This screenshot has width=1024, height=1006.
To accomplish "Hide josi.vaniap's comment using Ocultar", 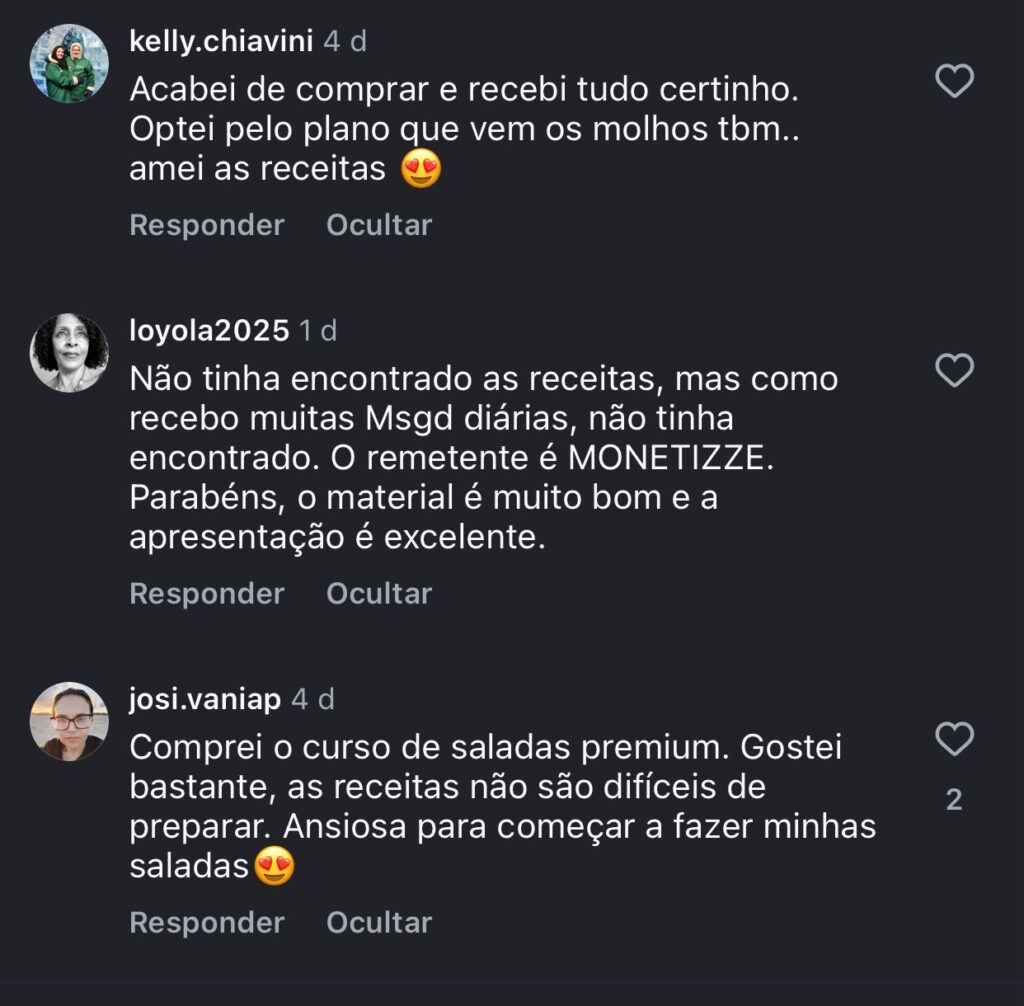I will [x=379, y=922].
